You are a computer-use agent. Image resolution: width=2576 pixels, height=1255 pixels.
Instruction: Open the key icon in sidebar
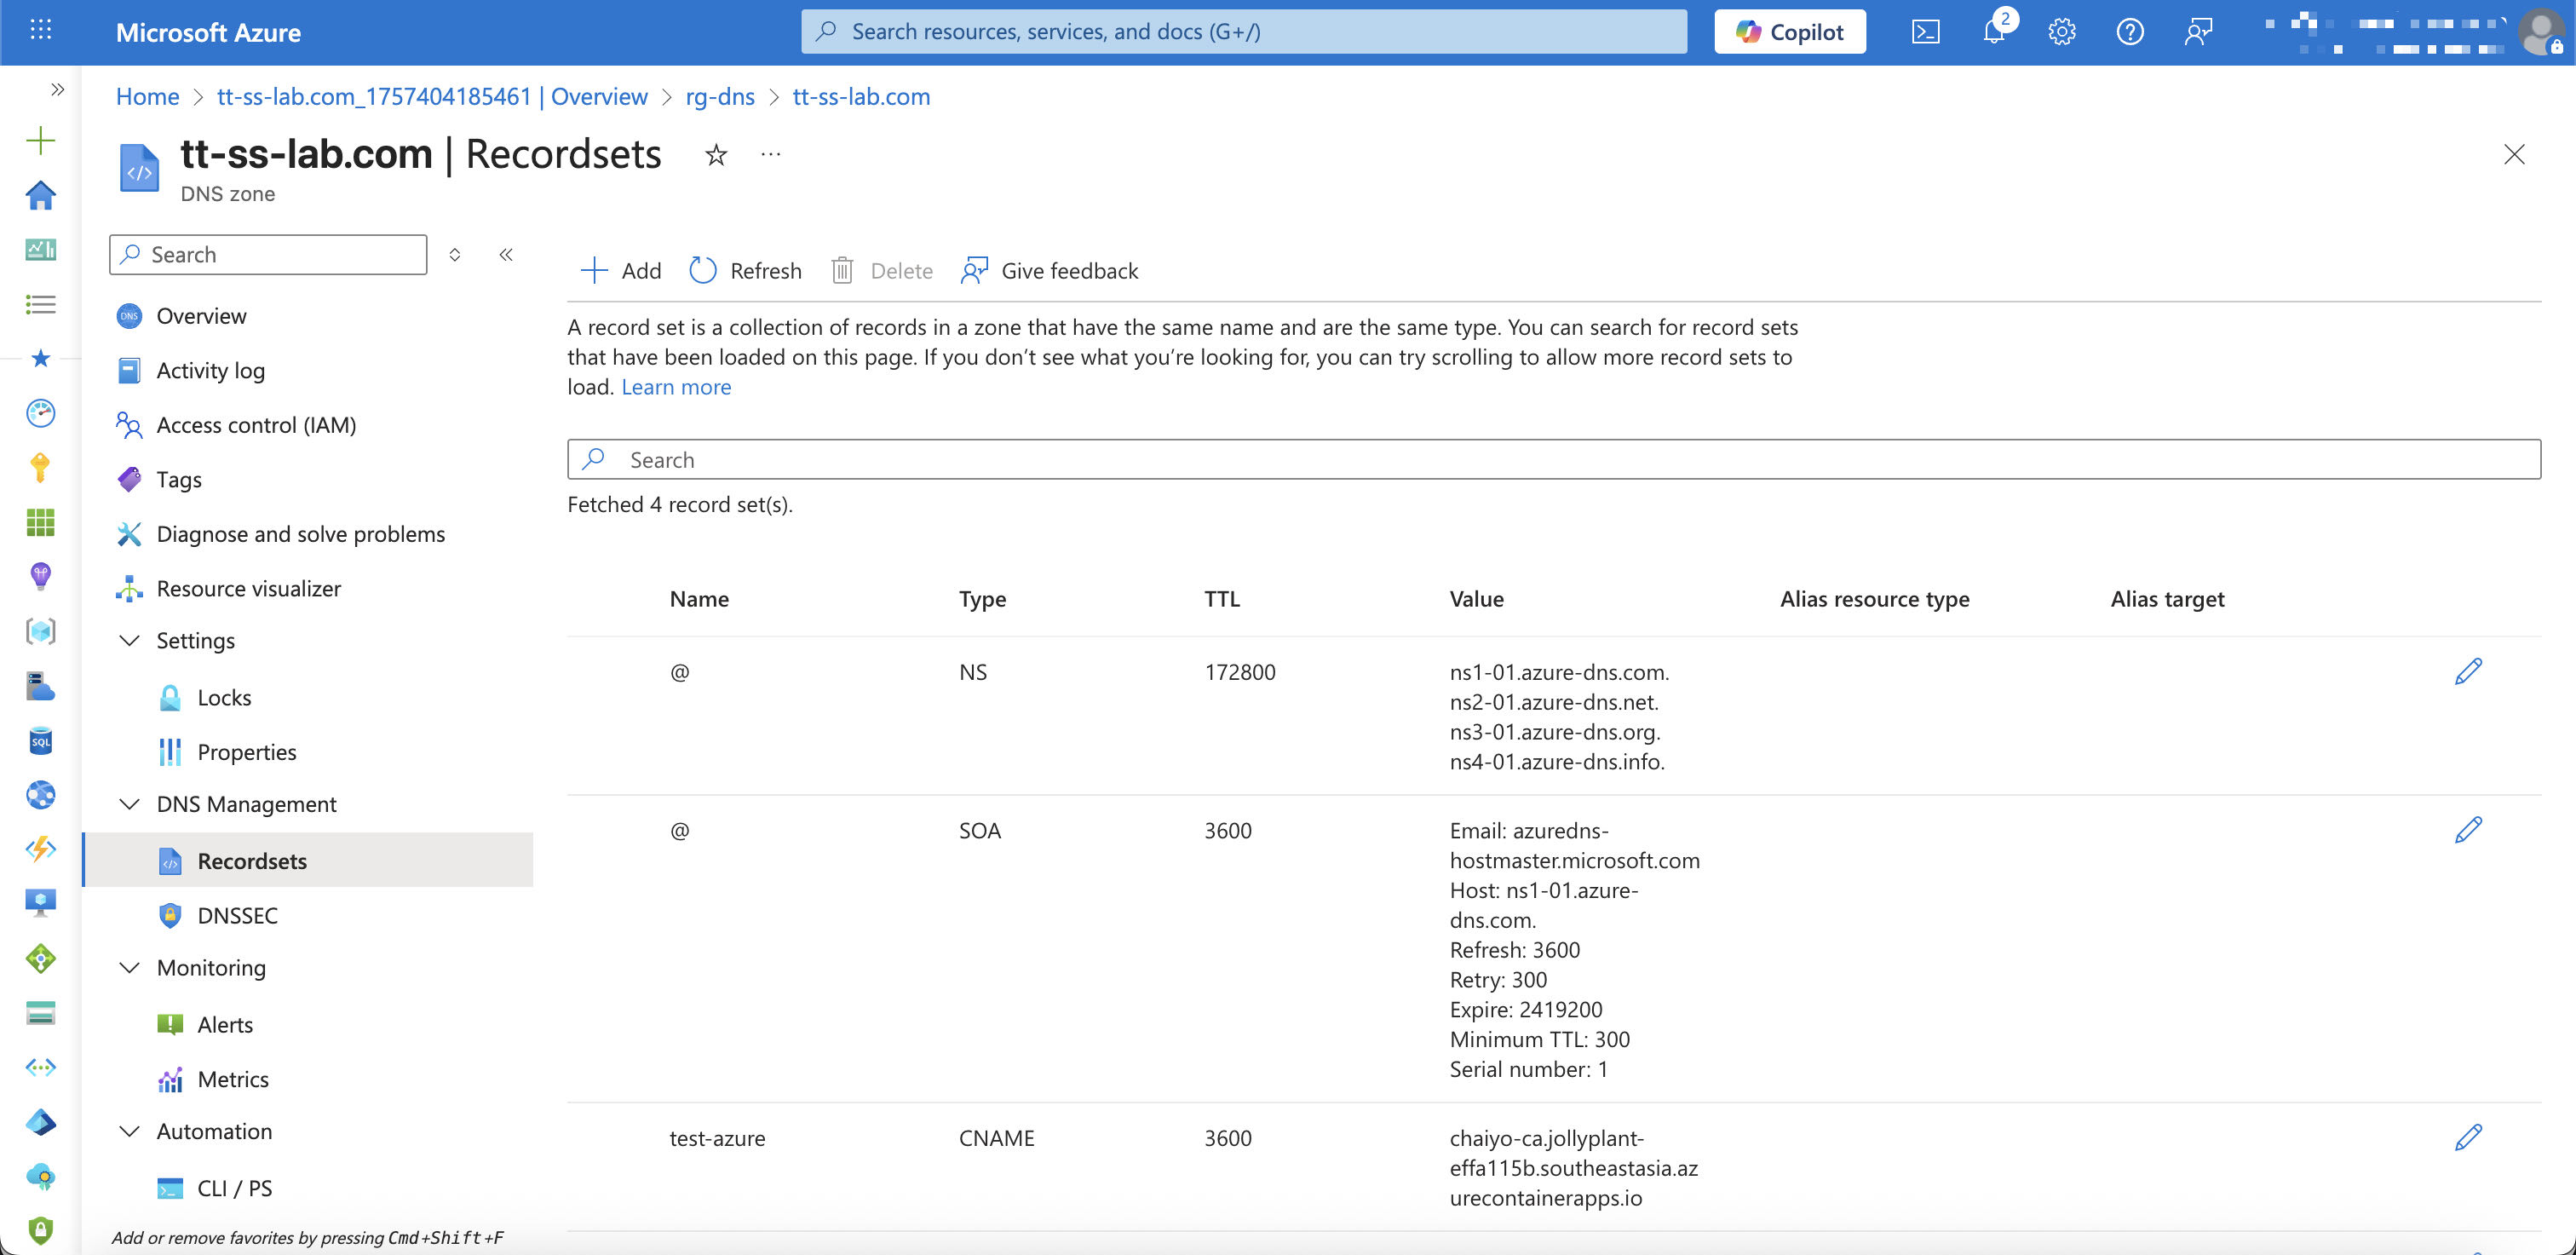coord(40,467)
